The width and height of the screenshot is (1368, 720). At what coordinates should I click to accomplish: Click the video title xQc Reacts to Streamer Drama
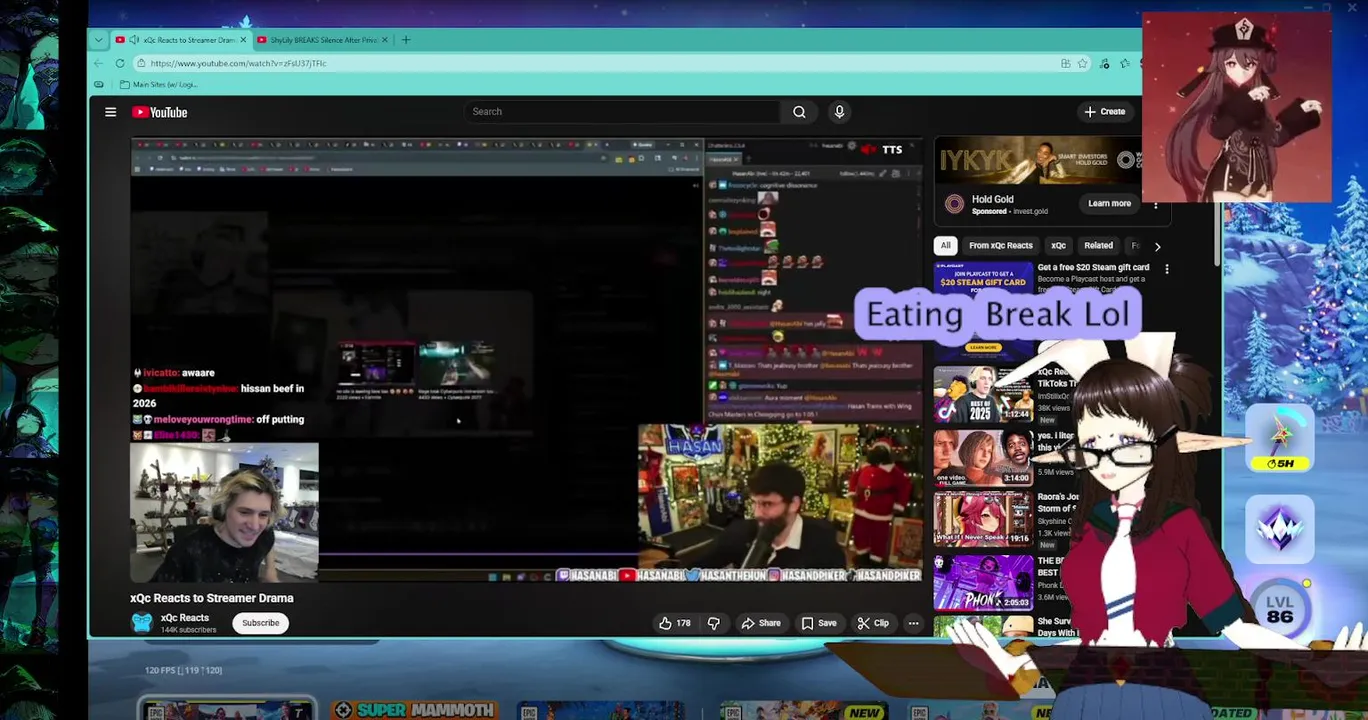coord(212,598)
